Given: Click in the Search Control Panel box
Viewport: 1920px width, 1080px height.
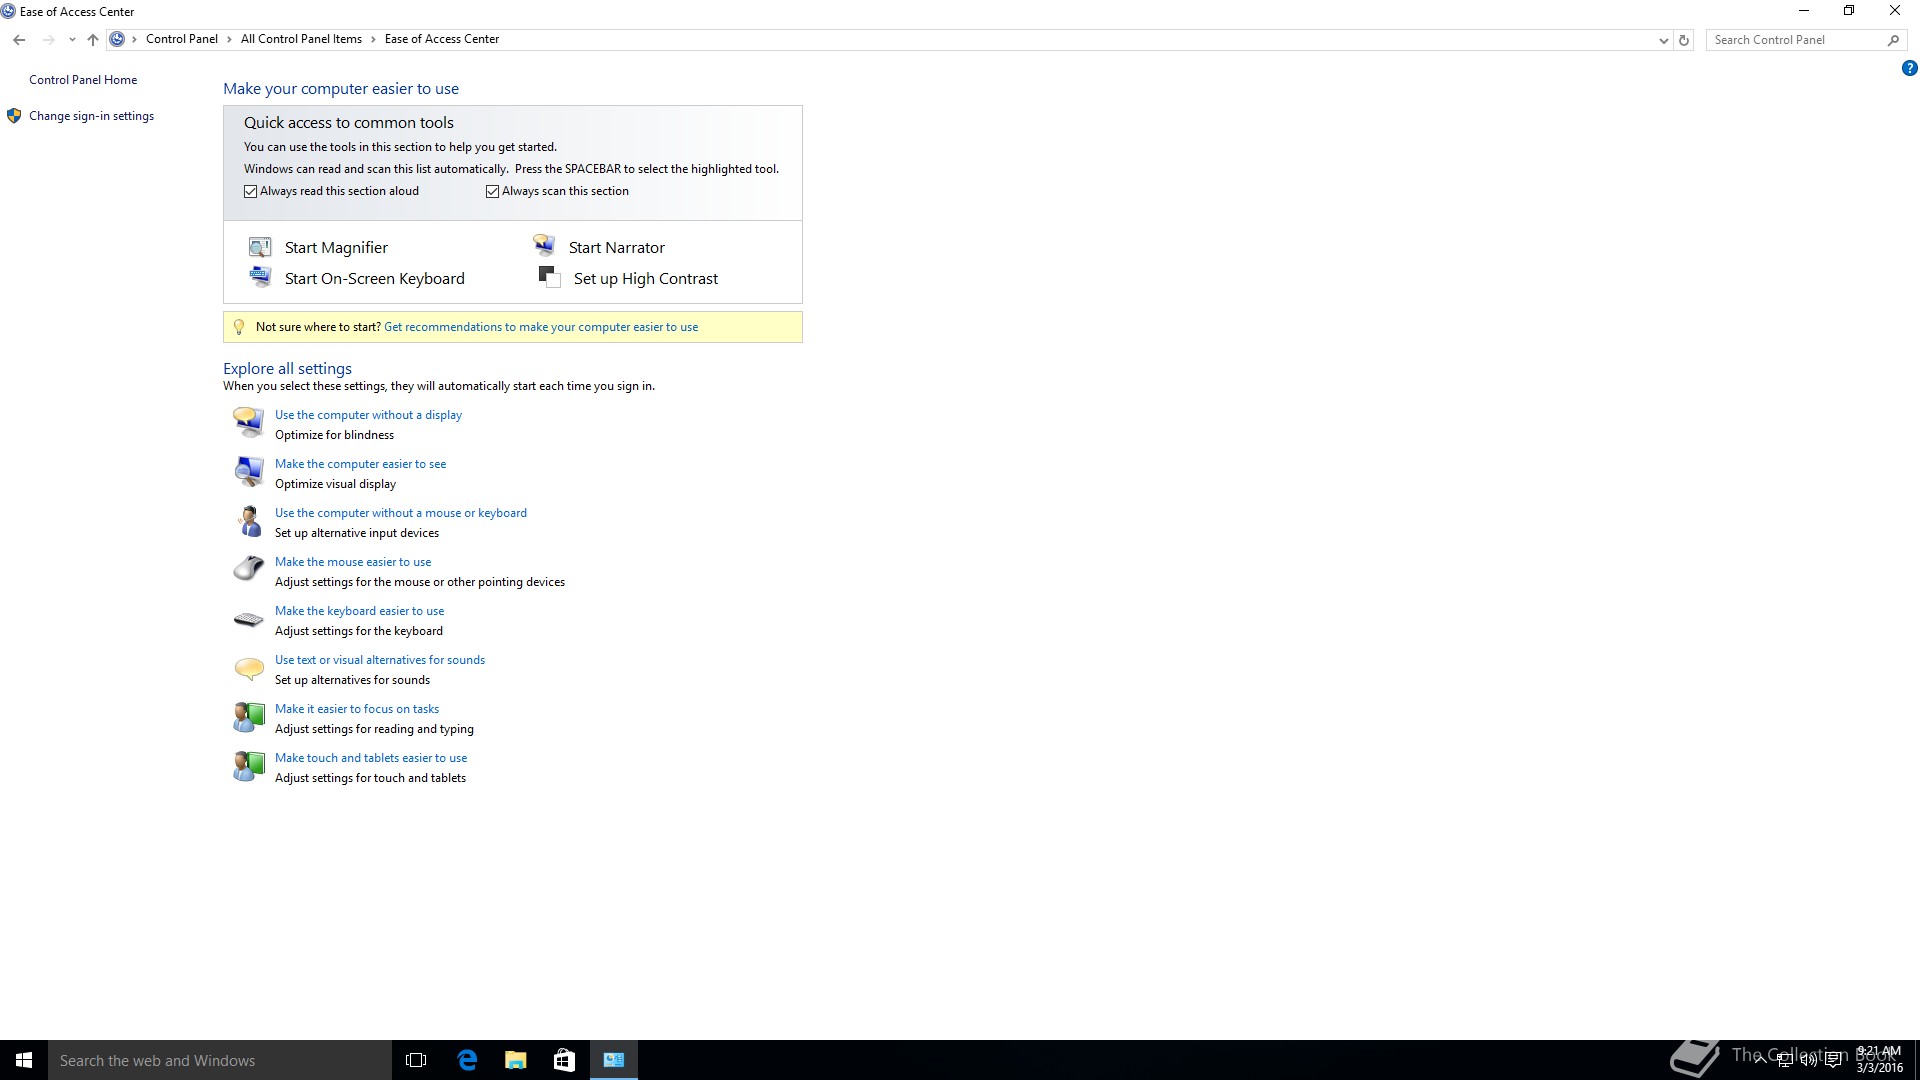Looking at the screenshot, I should [1795, 40].
